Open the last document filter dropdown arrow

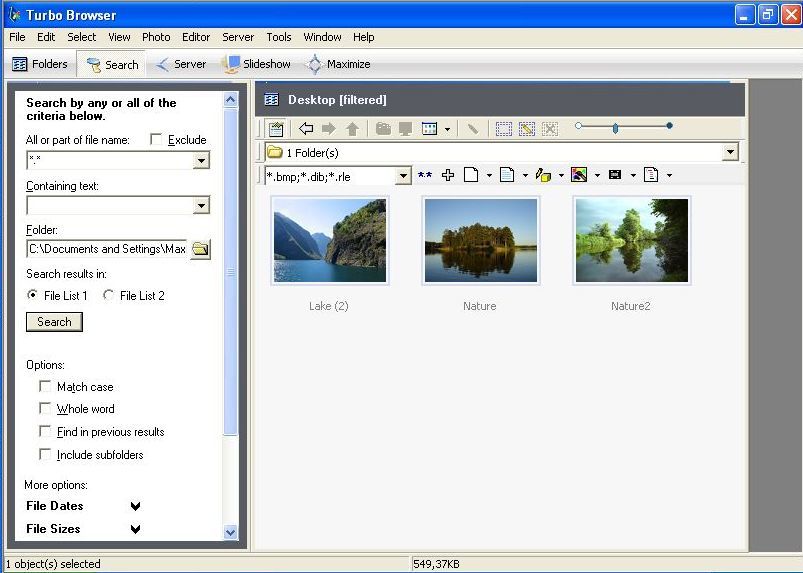click(669, 176)
